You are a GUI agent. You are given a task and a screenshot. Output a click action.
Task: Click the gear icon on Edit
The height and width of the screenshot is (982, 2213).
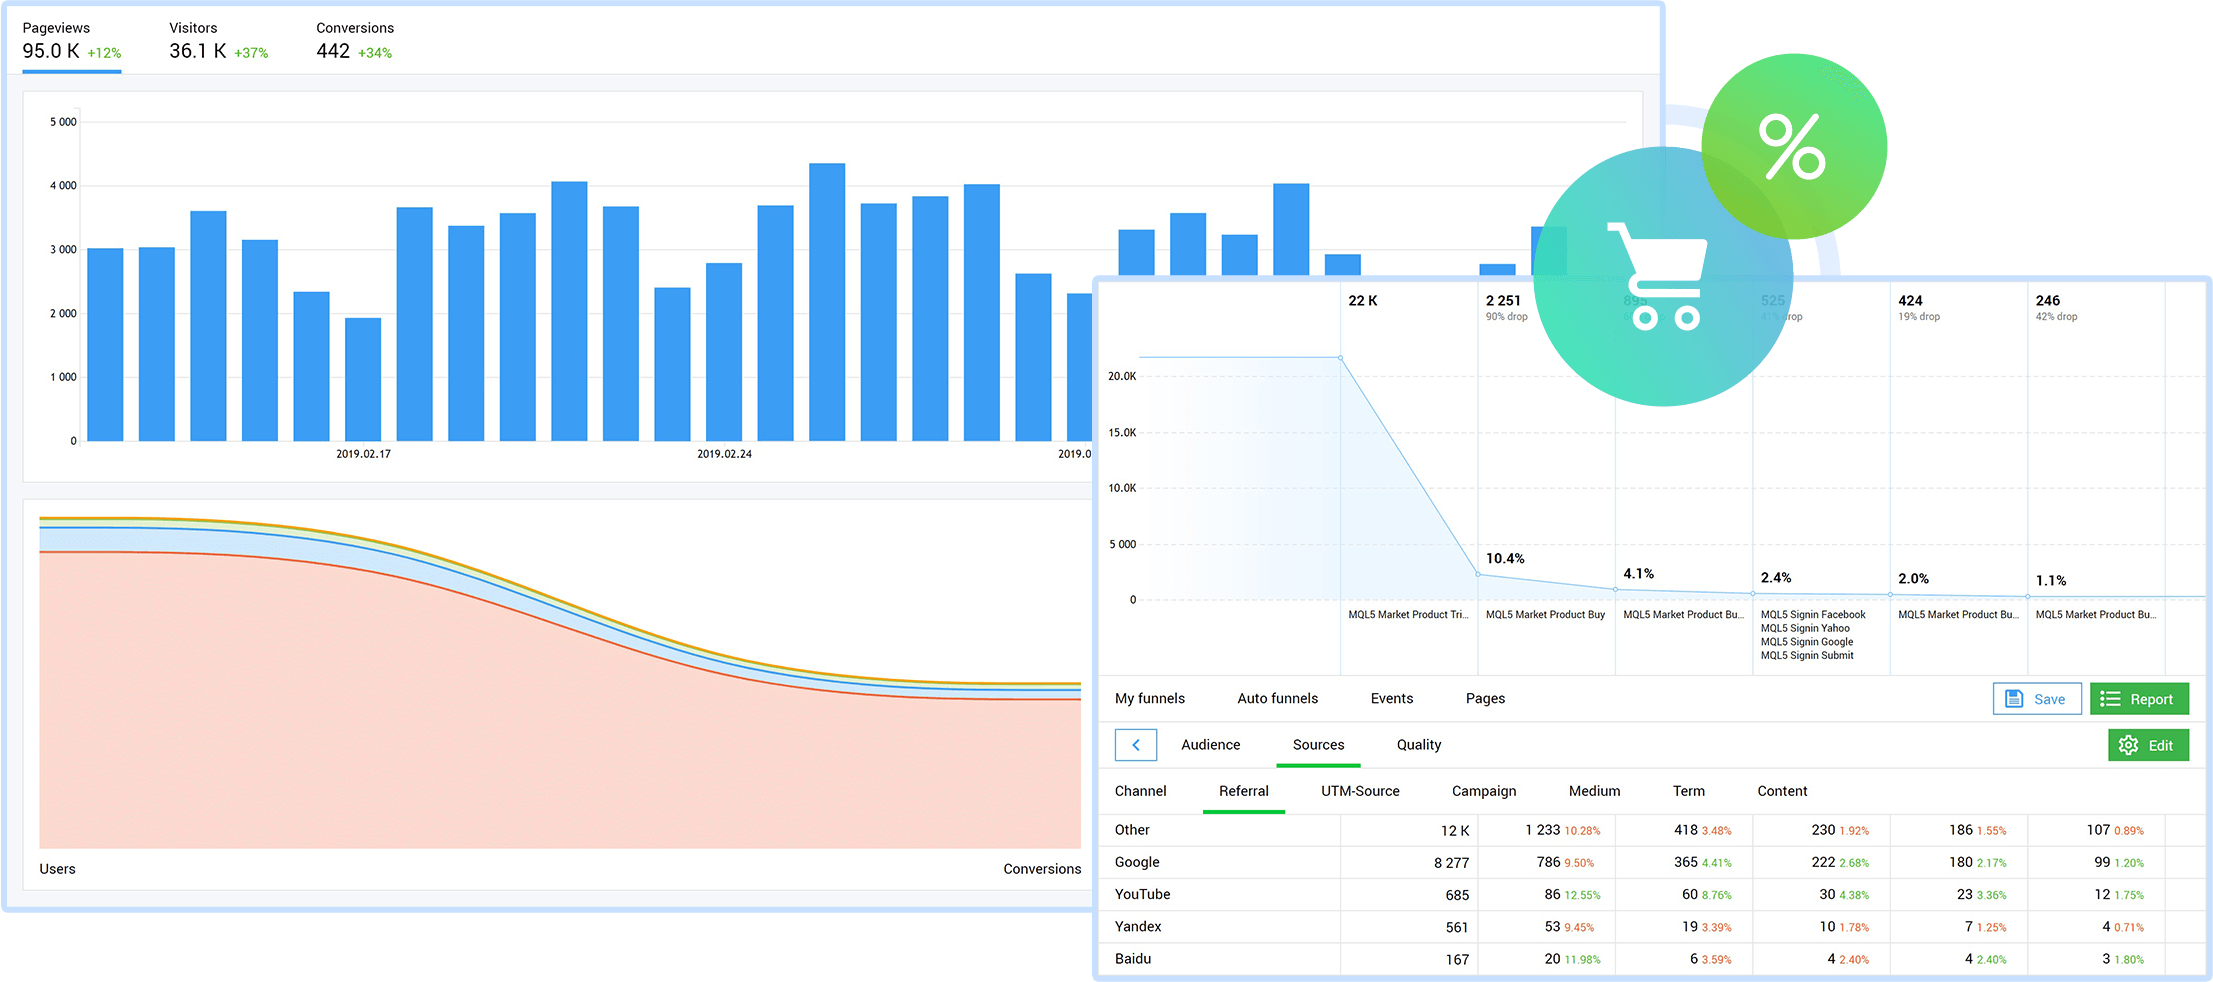coord(2128,745)
